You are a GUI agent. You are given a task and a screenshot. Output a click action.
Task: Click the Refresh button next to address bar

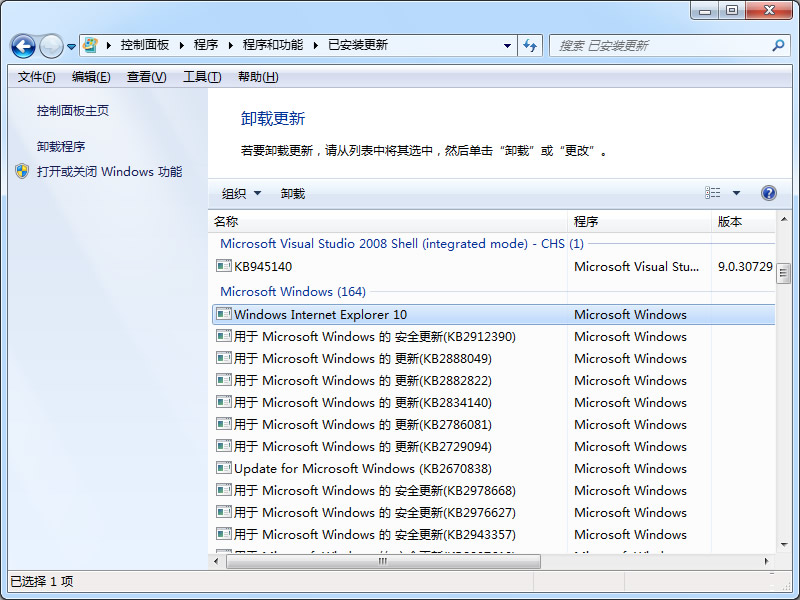(x=530, y=45)
